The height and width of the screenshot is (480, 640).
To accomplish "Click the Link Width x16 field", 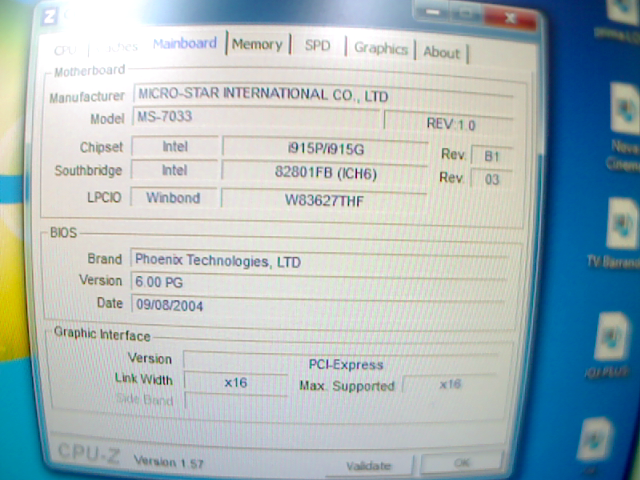I will (x=236, y=383).
